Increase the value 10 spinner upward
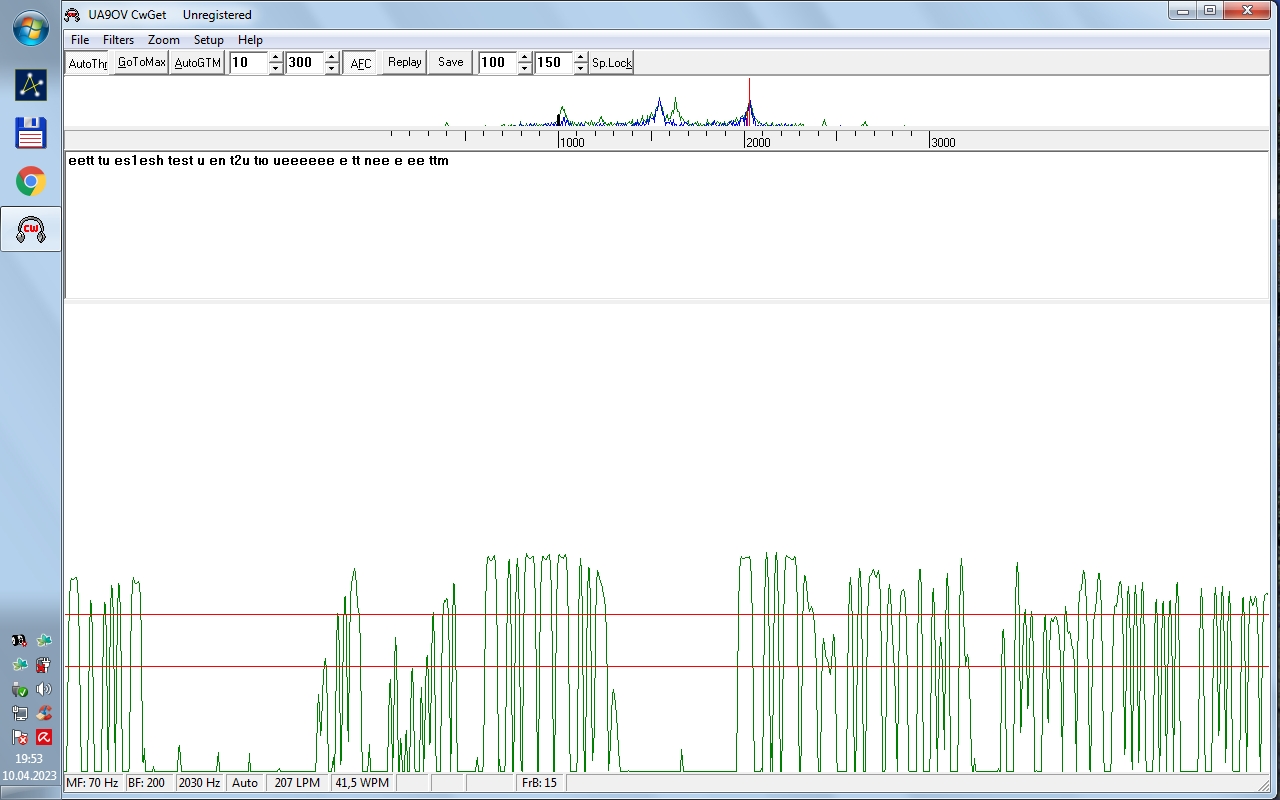The width and height of the screenshot is (1280, 800). point(276,57)
